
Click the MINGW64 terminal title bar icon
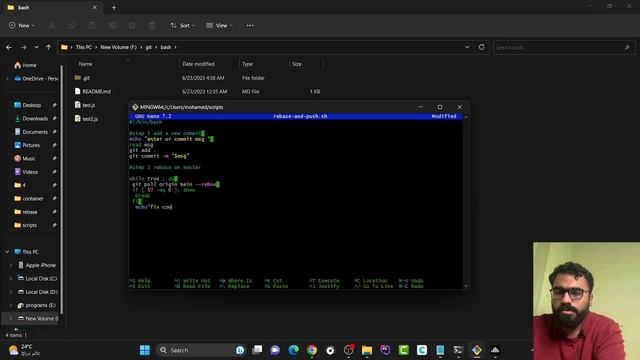[135, 107]
